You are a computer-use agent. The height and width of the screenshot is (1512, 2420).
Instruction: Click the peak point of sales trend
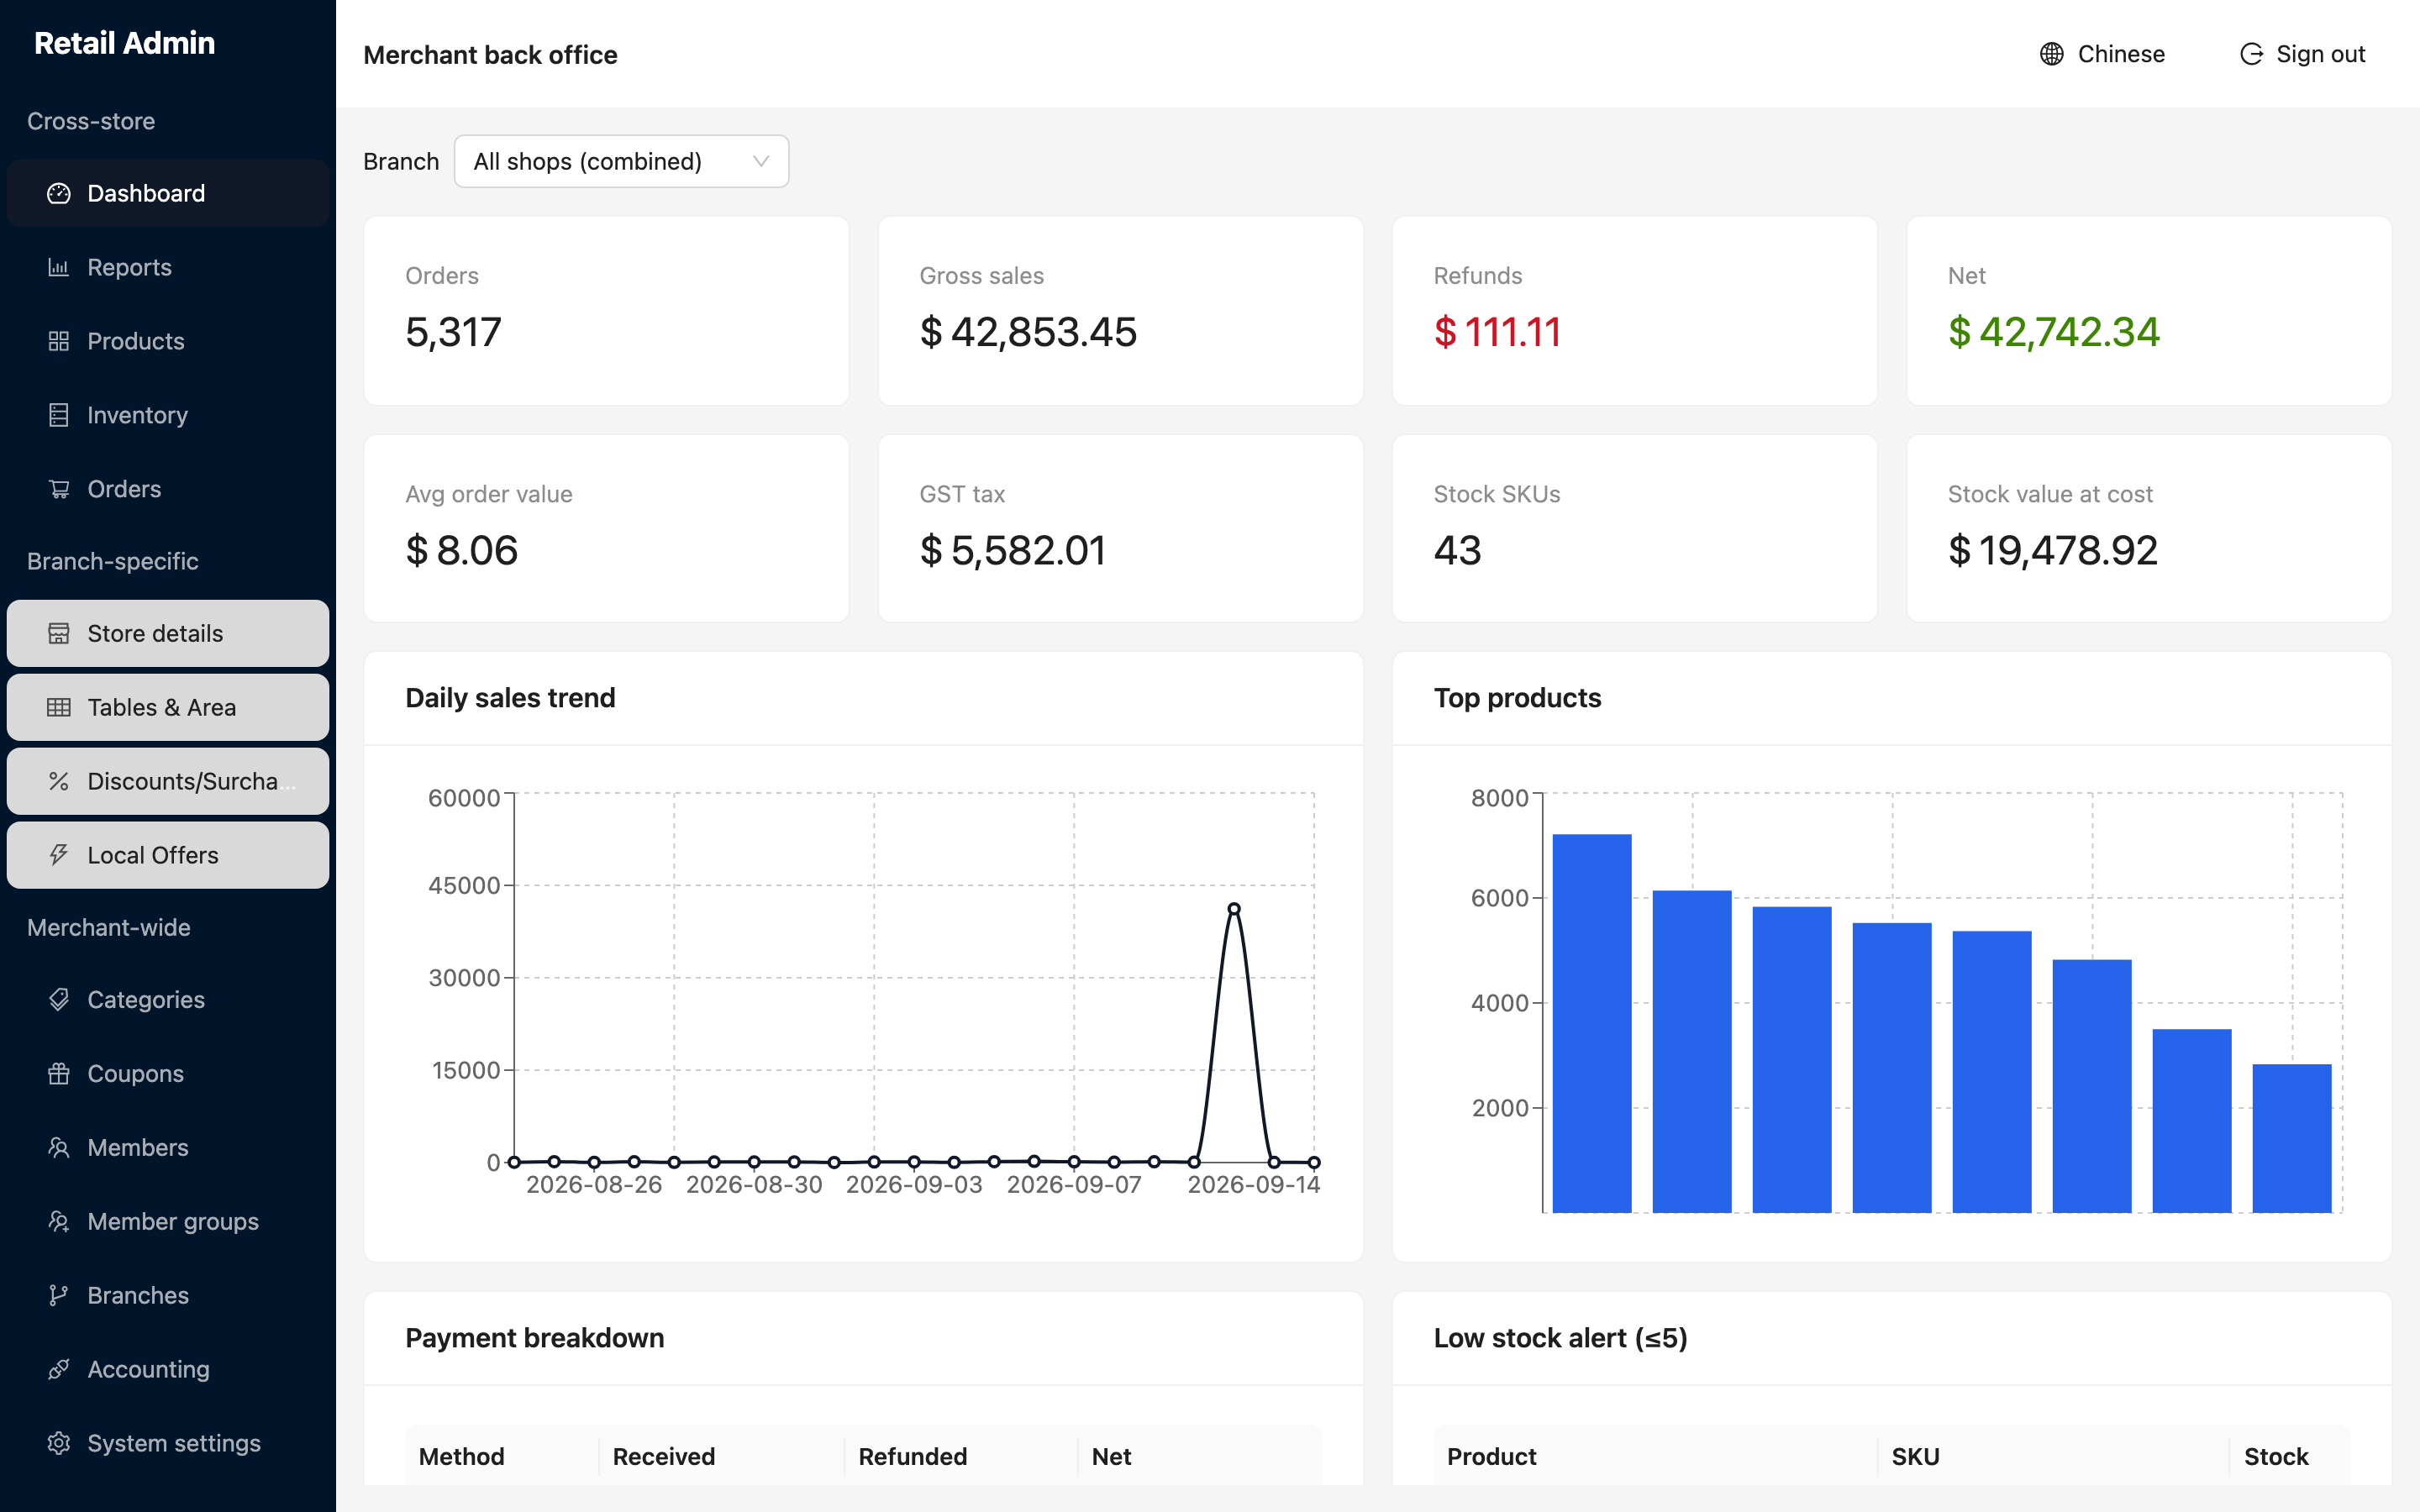pos(1234,909)
